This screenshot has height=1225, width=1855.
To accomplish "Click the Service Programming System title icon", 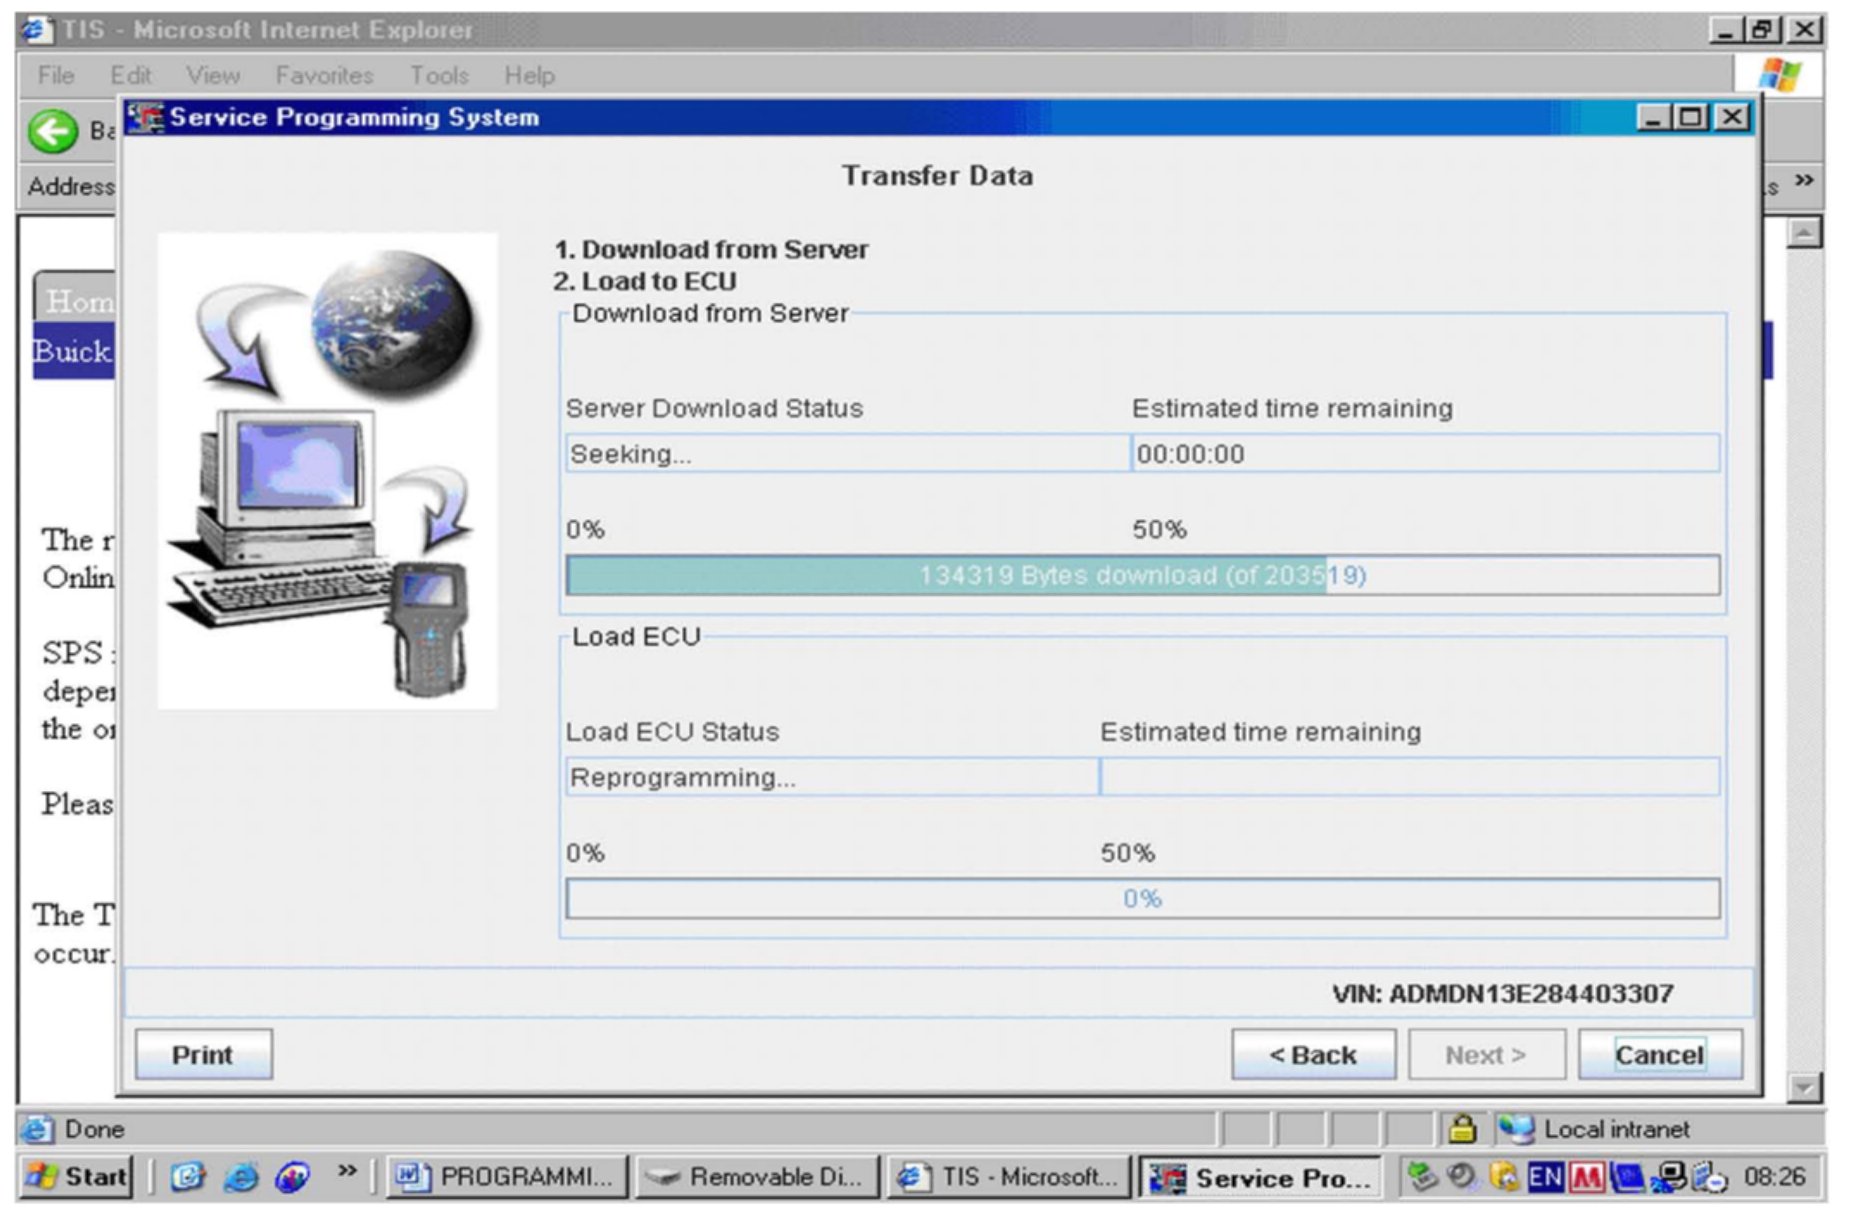I will [x=147, y=117].
